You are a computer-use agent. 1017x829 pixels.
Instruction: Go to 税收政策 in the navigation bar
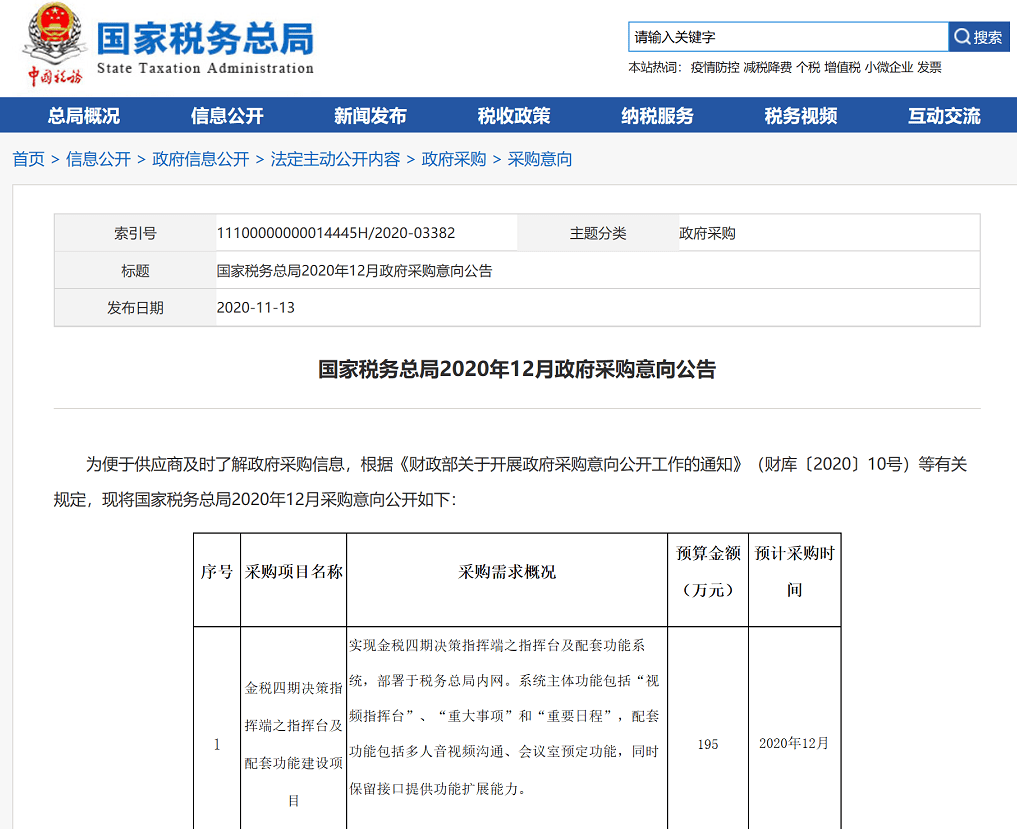pyautogui.click(x=514, y=116)
